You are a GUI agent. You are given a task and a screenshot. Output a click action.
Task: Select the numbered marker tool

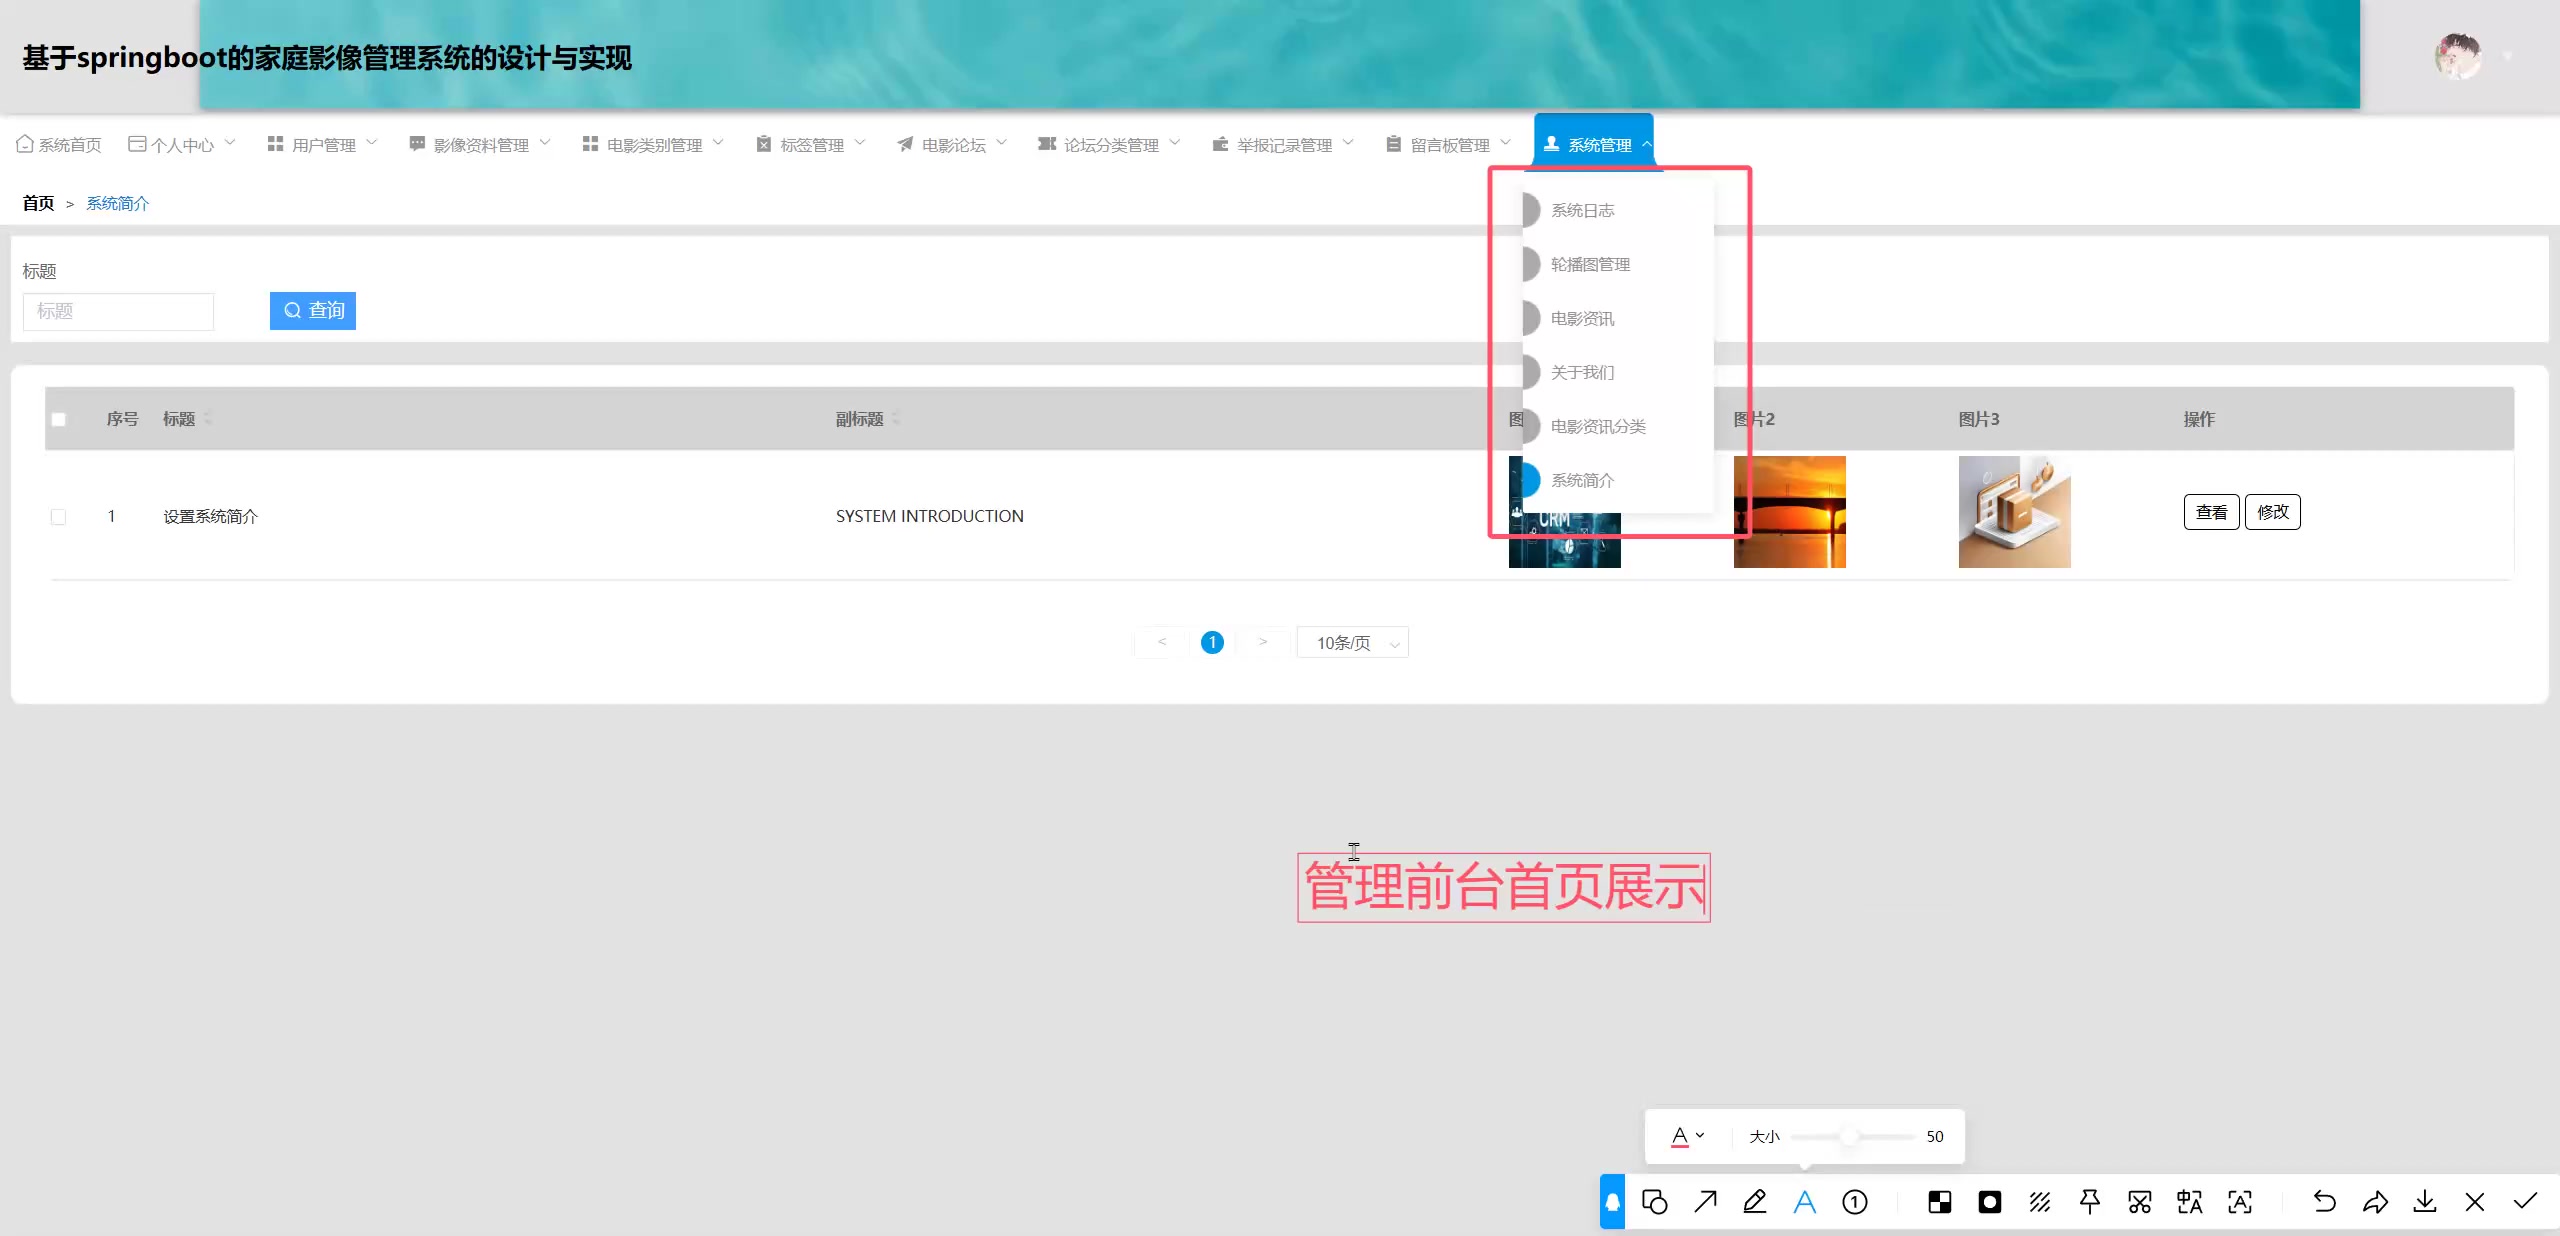pos(1855,1201)
